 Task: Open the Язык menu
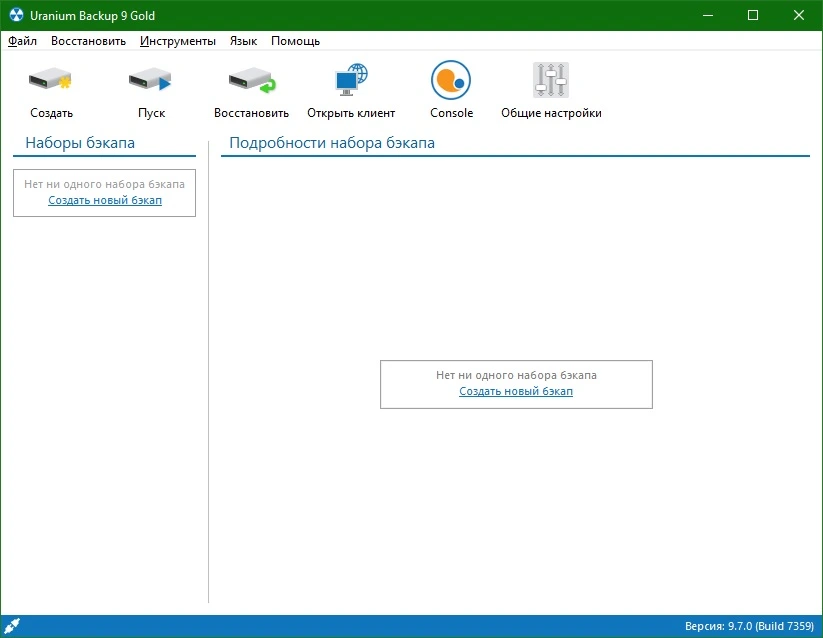tap(243, 41)
